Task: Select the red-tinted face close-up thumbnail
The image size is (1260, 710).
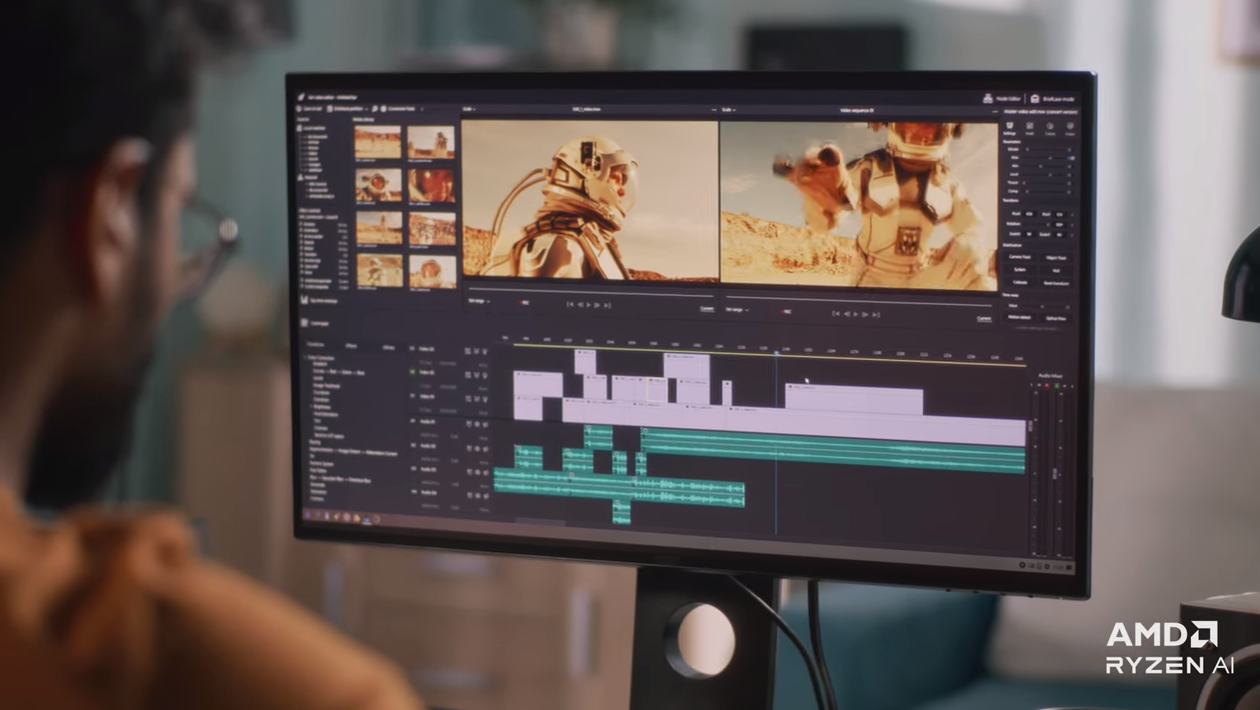Action: click(x=431, y=186)
